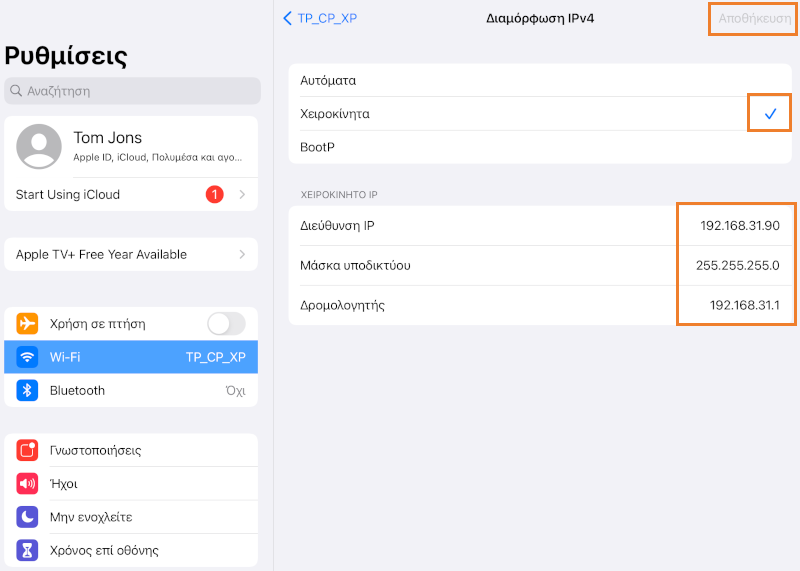Open the Ήχοι settings row
The width and height of the screenshot is (800, 571).
[131, 484]
